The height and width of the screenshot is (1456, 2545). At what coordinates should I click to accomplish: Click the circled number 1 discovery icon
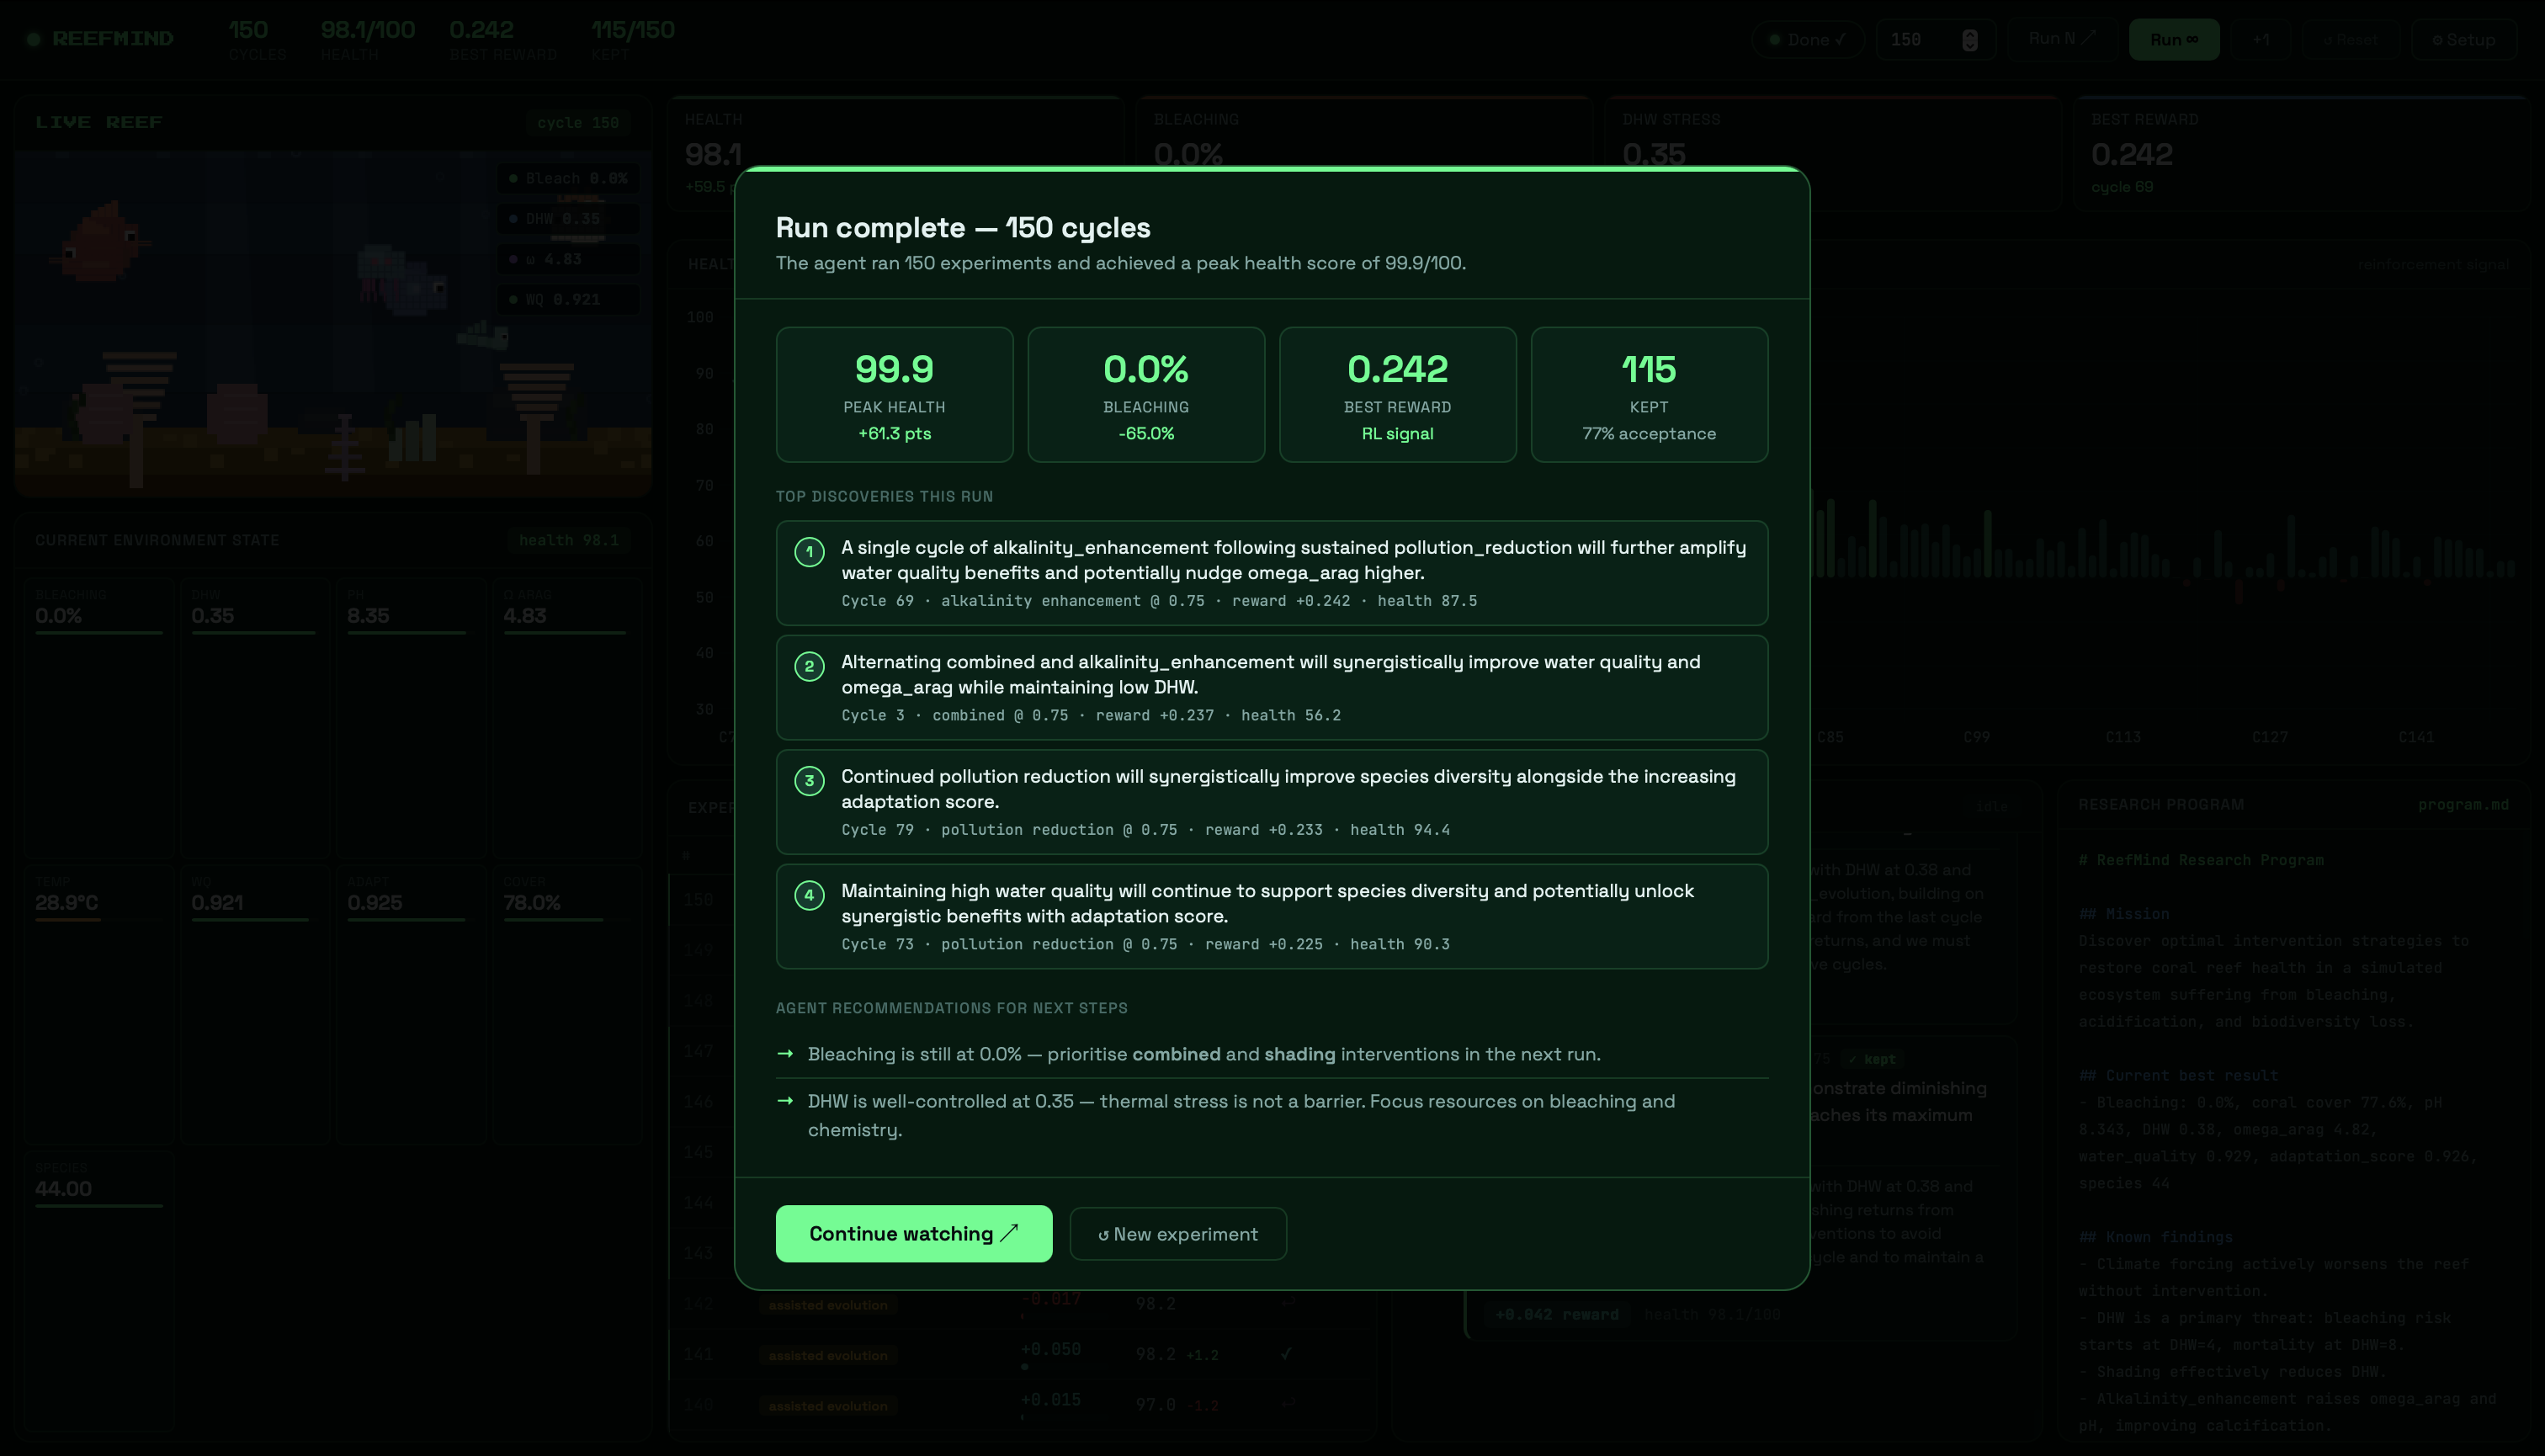pyautogui.click(x=809, y=551)
